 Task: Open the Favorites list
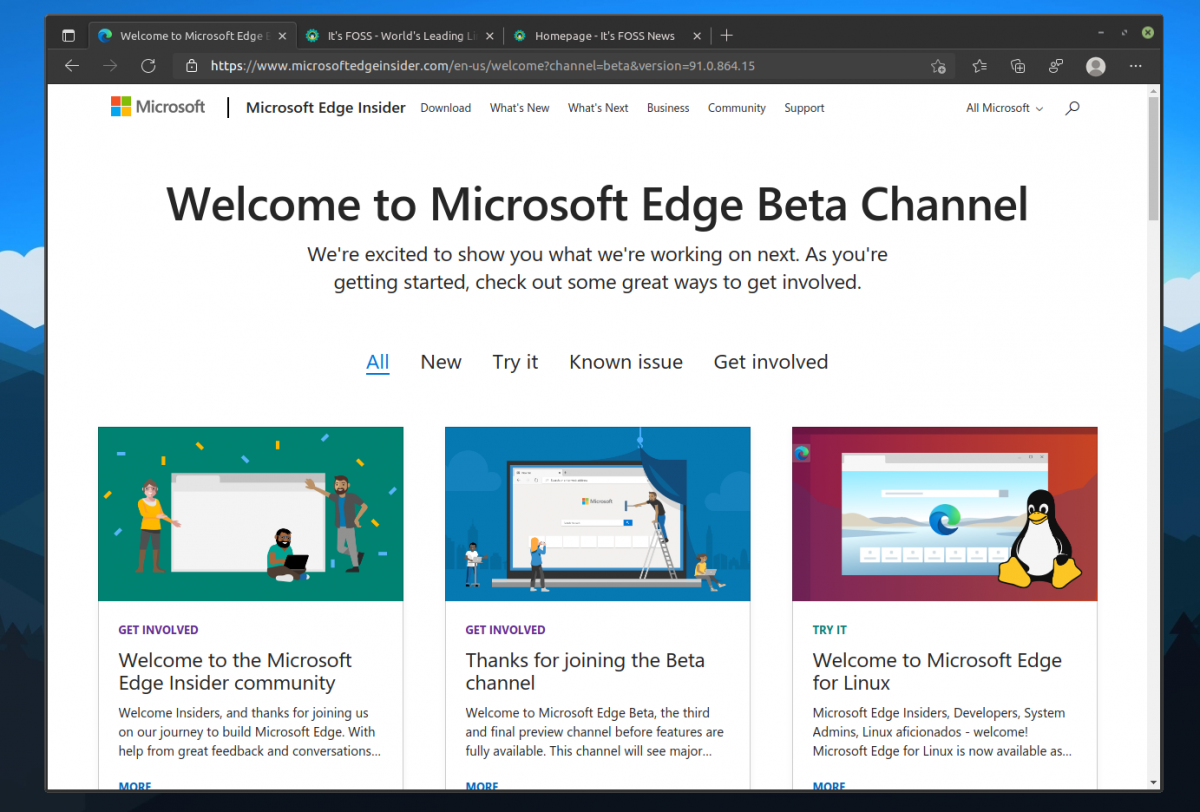[x=979, y=66]
